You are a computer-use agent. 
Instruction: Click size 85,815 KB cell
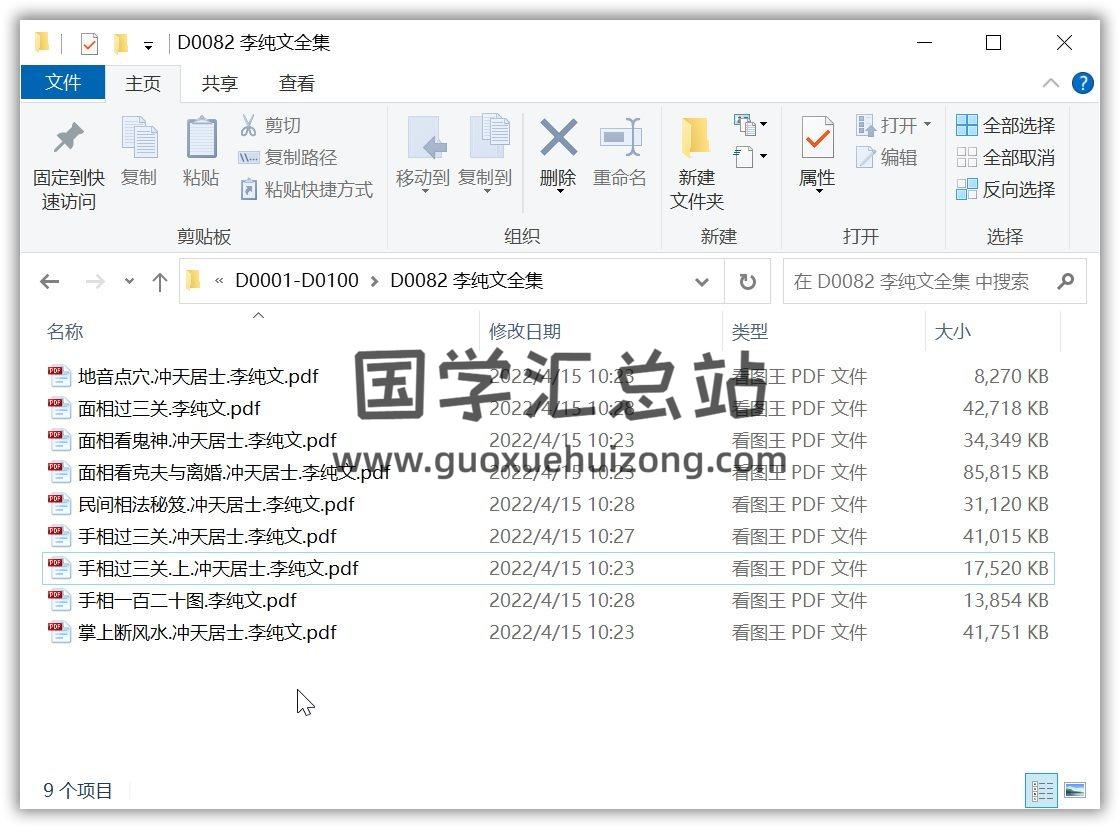point(1006,472)
